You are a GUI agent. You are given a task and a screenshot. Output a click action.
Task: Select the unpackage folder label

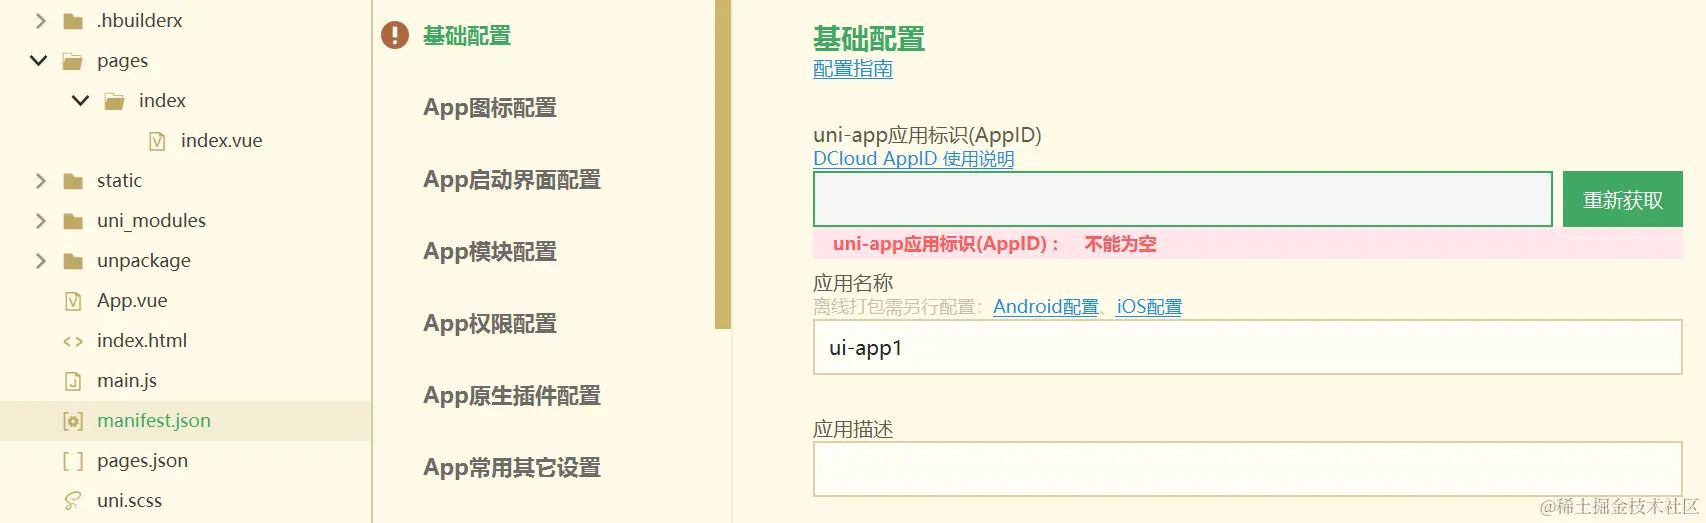tap(144, 261)
